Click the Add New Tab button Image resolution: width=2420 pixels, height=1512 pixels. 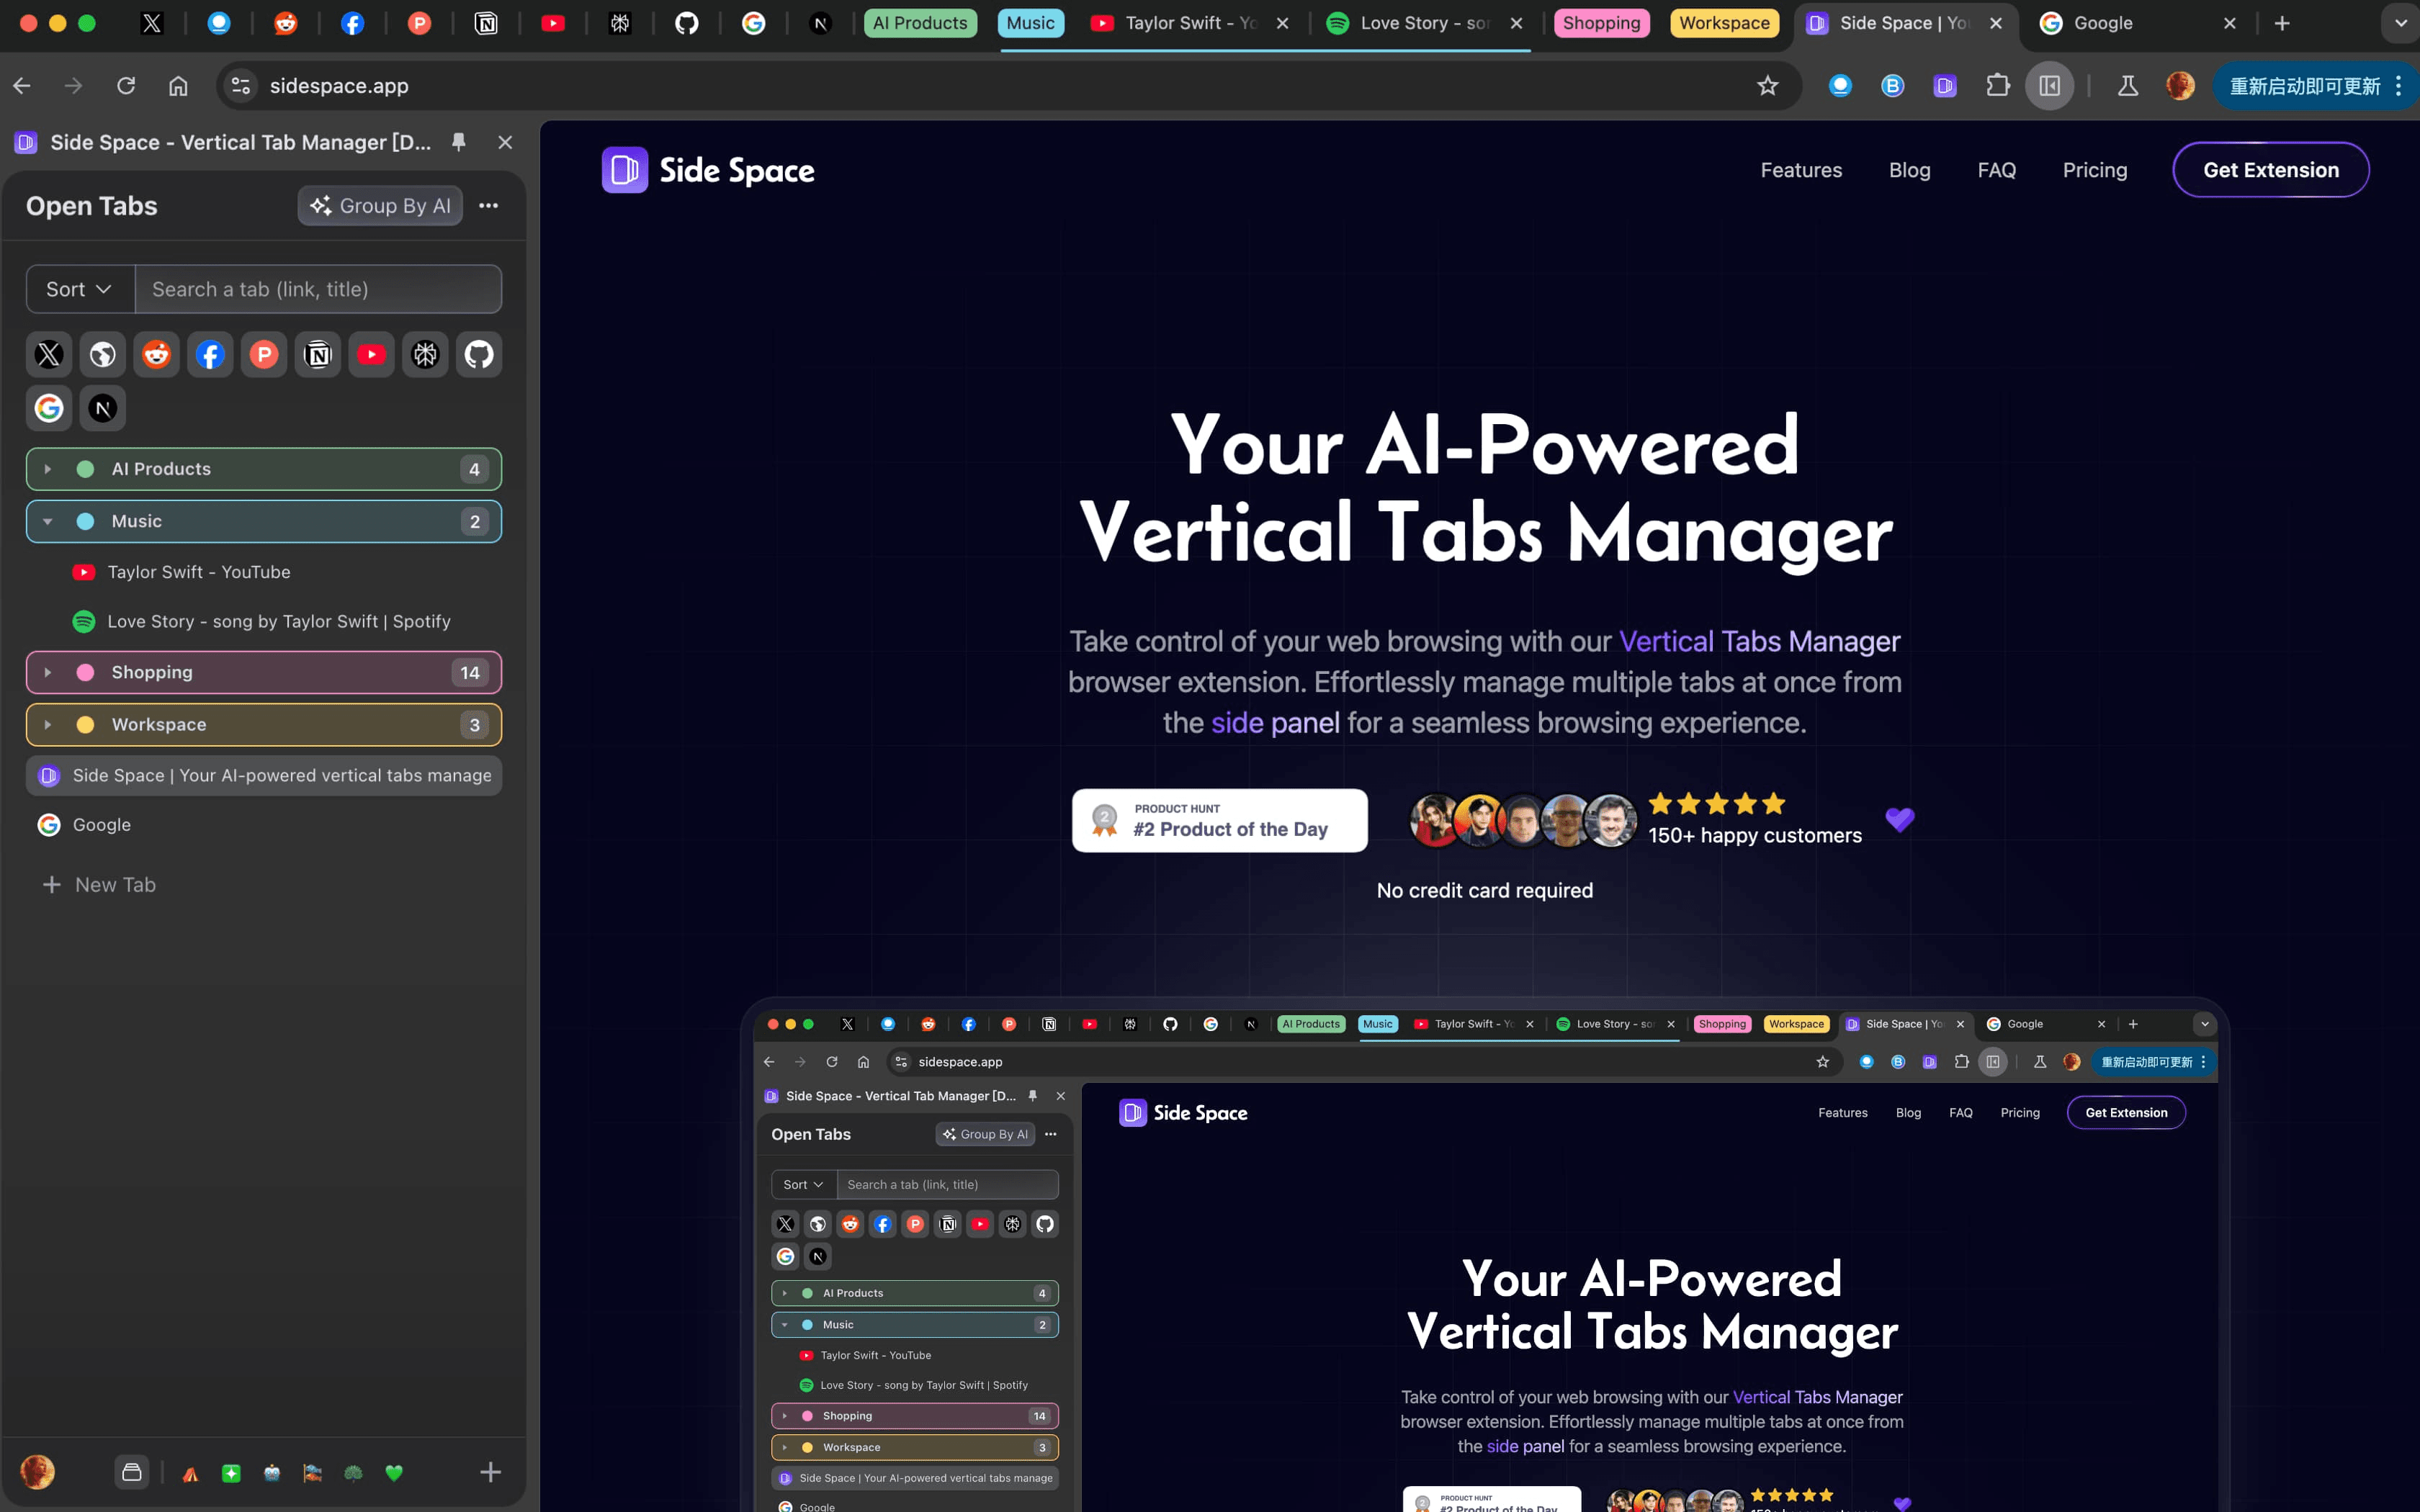[x=96, y=883]
